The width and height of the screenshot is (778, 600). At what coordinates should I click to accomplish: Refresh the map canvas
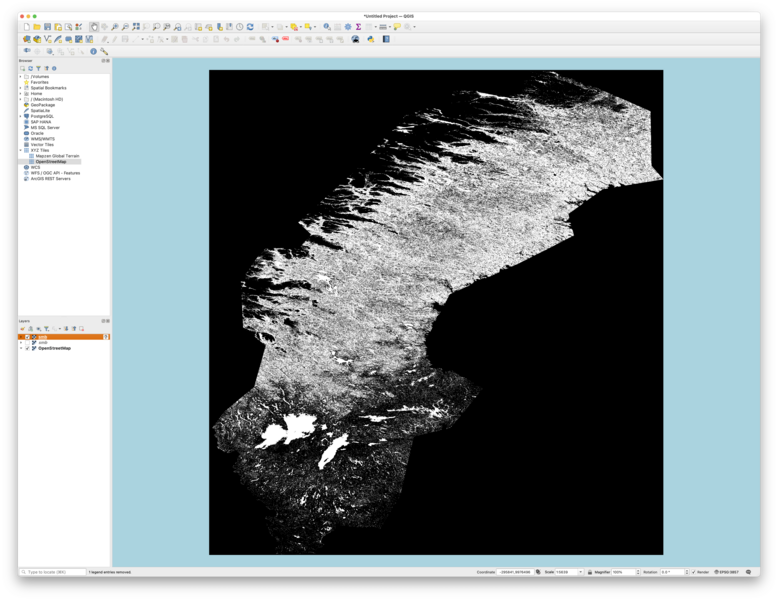pos(250,27)
